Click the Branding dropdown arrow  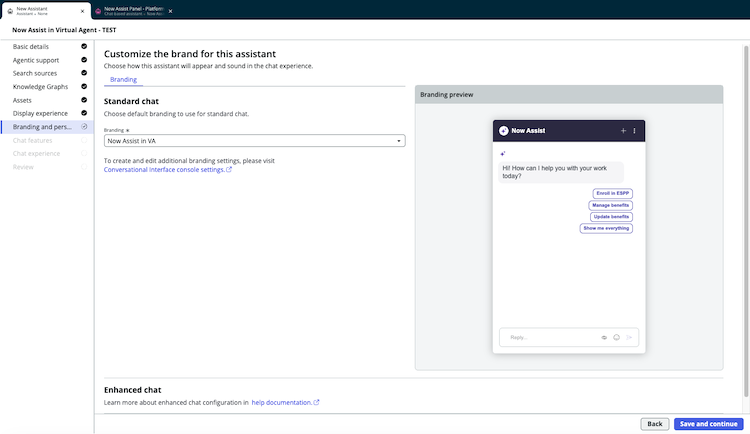(x=399, y=141)
